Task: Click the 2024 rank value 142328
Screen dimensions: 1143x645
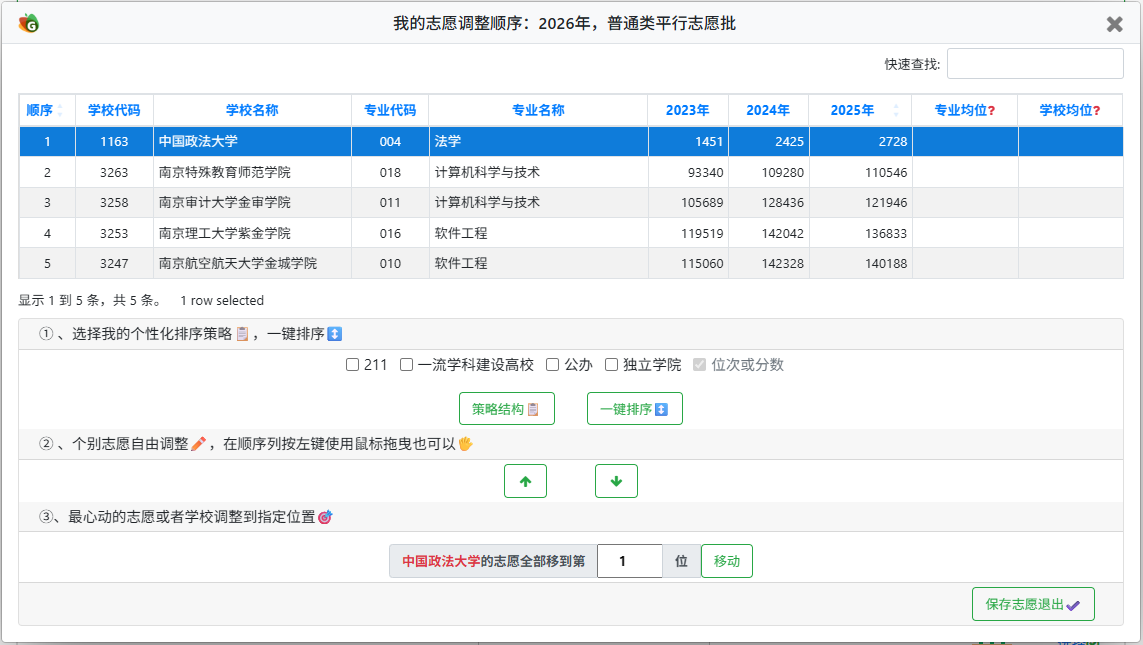Action: click(x=782, y=263)
